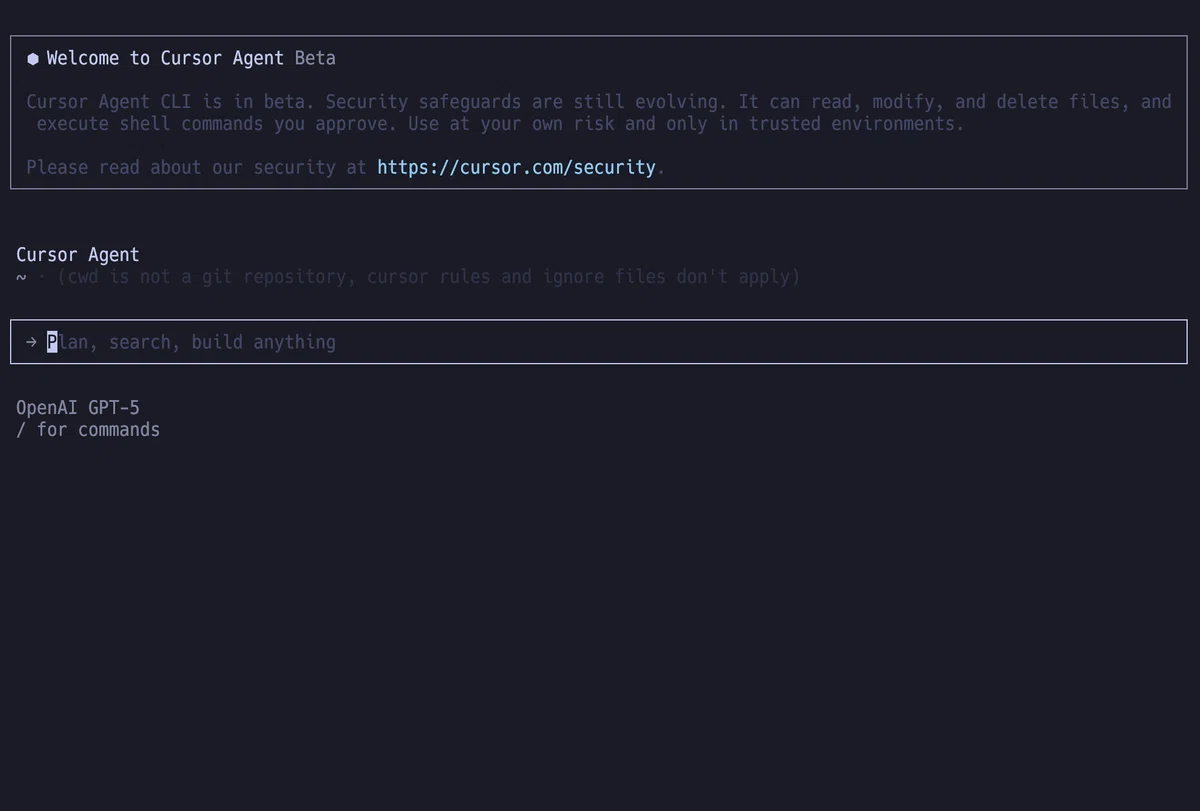The height and width of the screenshot is (811, 1200).
Task: Click the Beta label in welcome banner
Action: [315, 58]
